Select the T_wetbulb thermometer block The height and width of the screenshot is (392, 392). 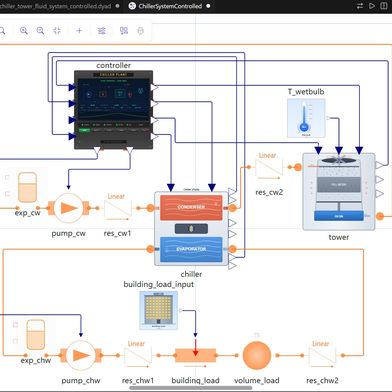(306, 118)
